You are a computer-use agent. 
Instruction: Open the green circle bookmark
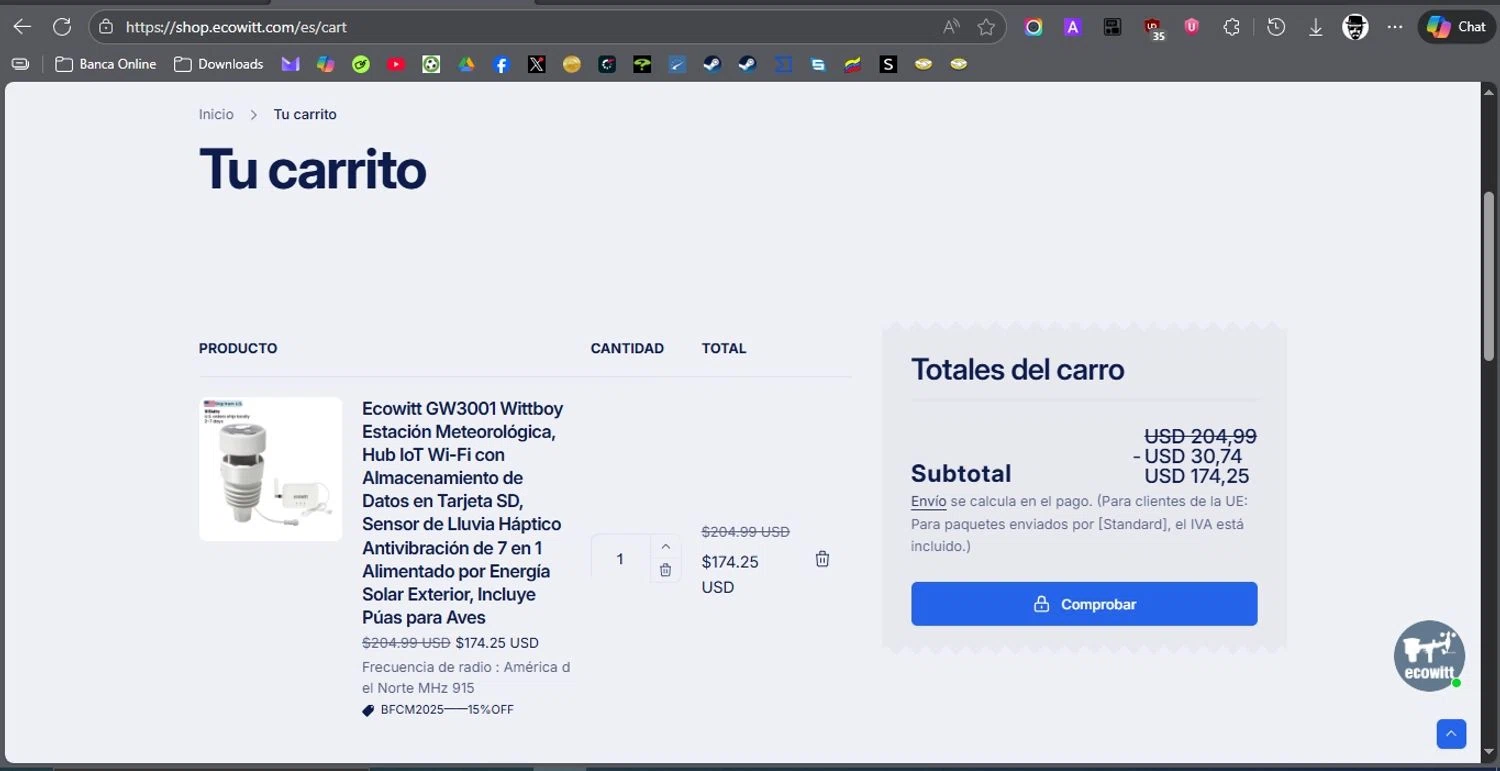tap(361, 64)
